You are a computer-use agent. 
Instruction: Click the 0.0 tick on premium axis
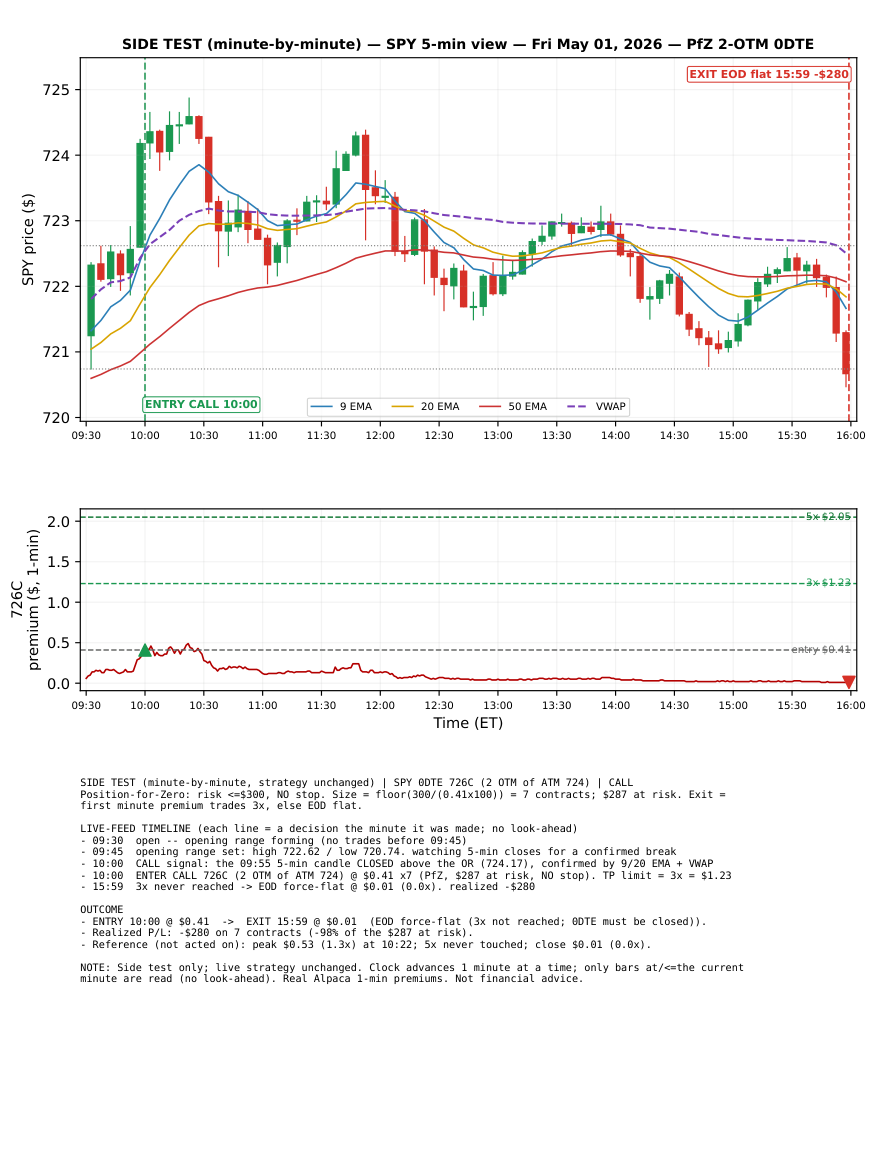pos(60,684)
